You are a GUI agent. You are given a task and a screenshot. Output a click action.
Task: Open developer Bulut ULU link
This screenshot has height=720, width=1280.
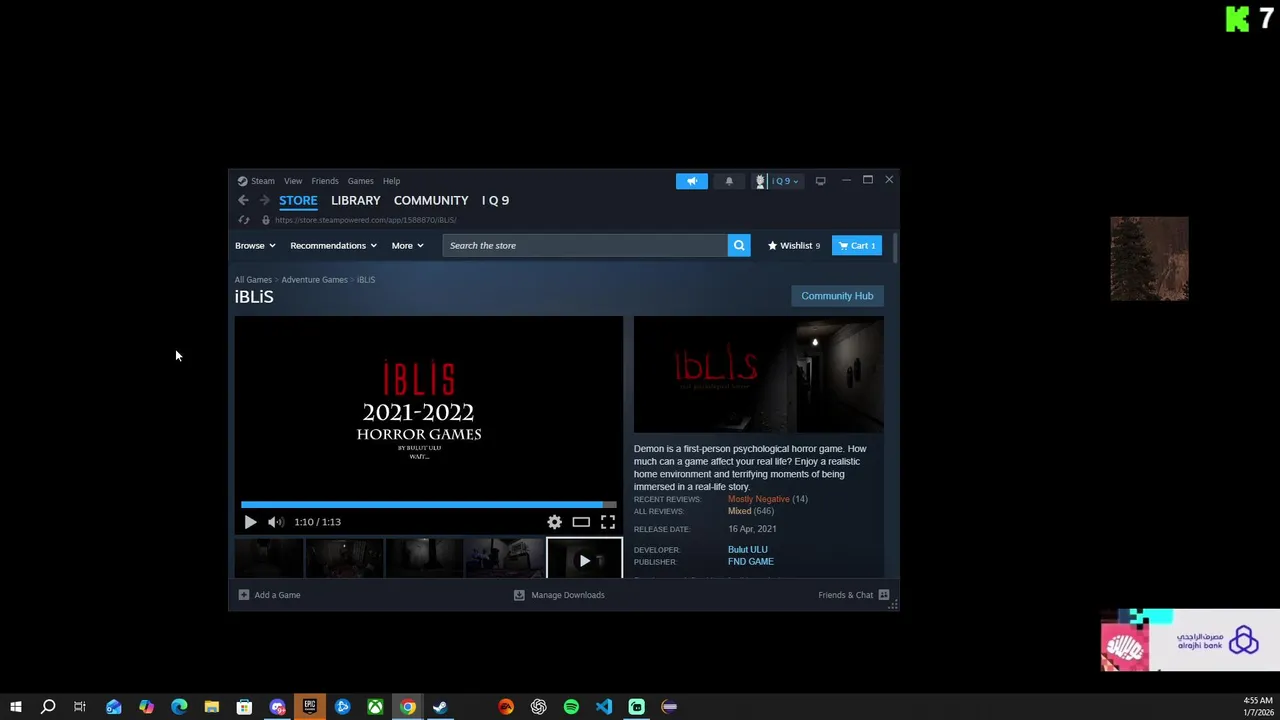click(x=748, y=550)
